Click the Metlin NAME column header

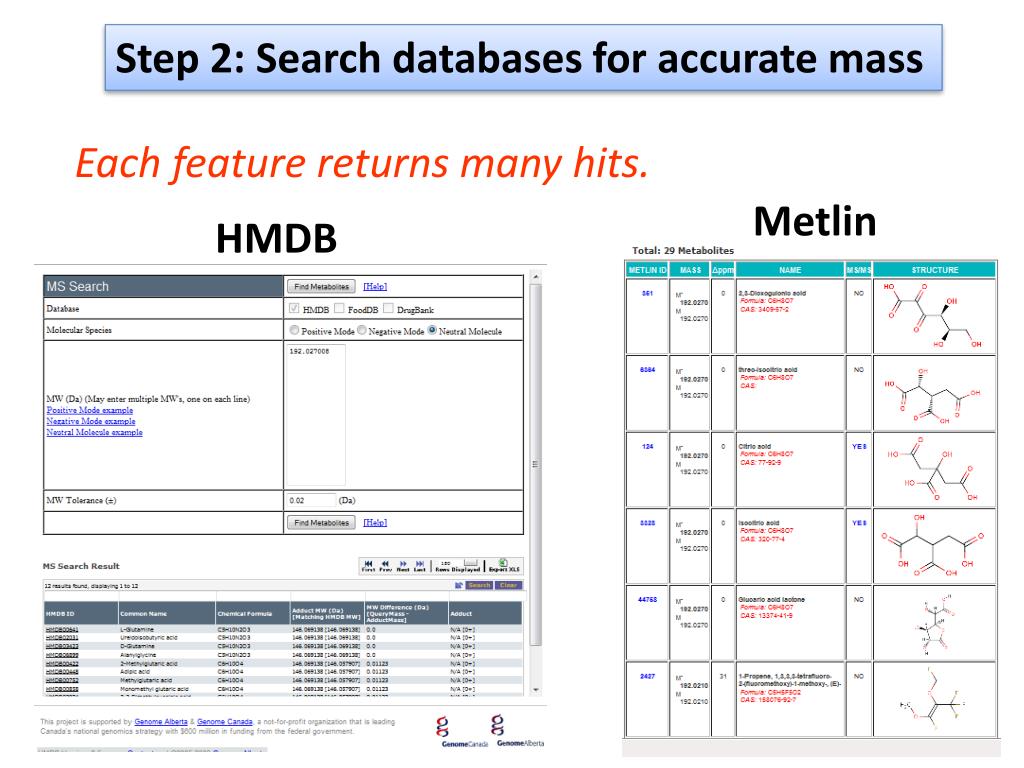pyautogui.click(x=790, y=270)
